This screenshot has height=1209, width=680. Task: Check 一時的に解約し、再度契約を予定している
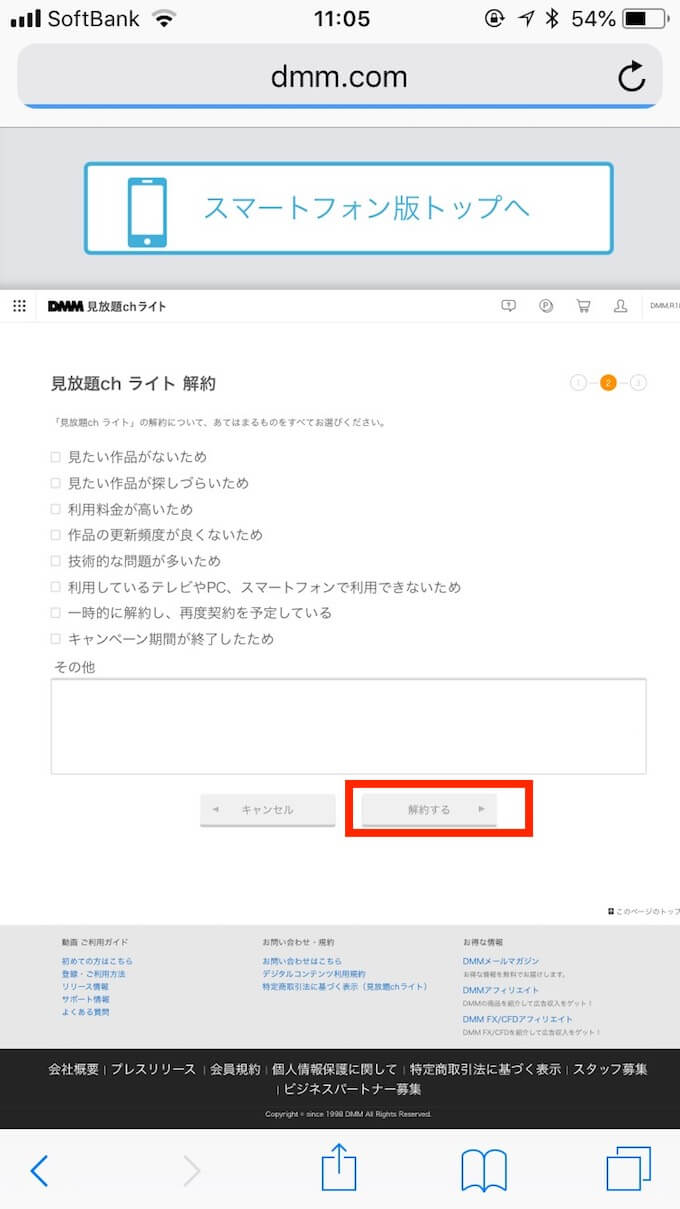tap(56, 613)
